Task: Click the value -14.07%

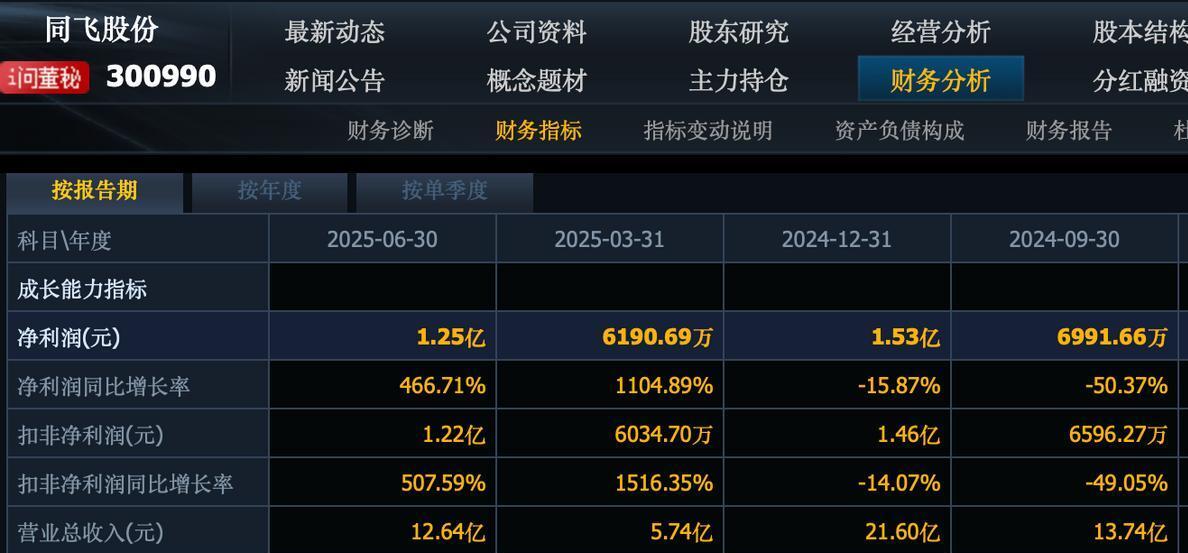Action: (899, 483)
